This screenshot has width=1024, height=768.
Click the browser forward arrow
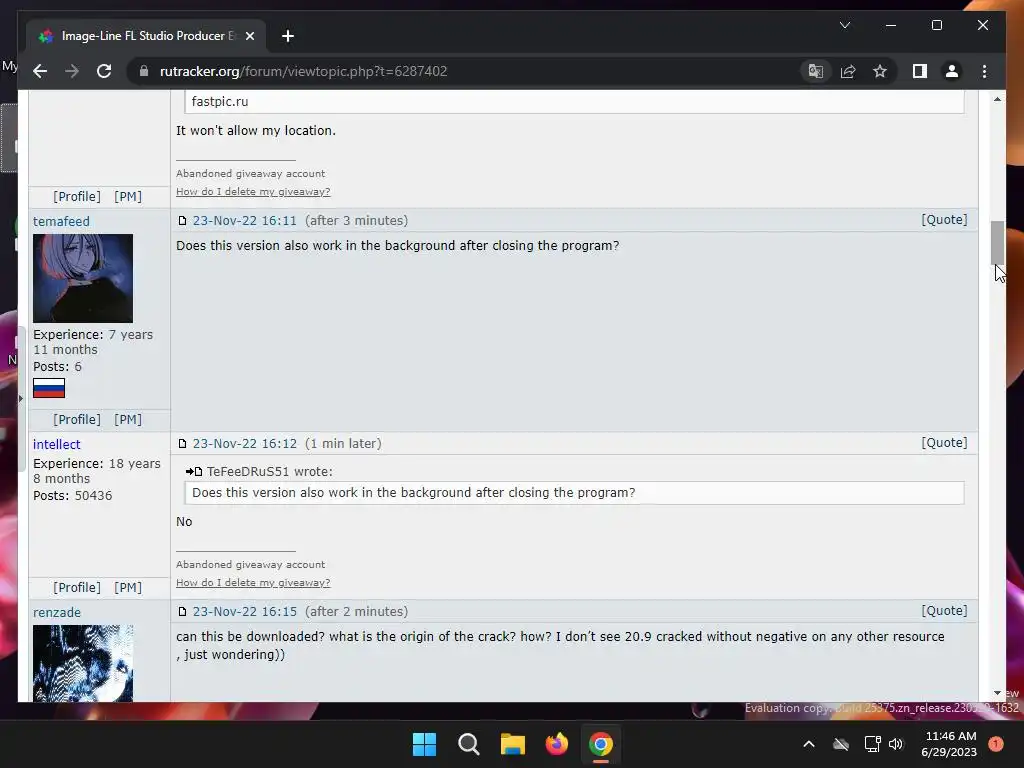(x=72, y=71)
